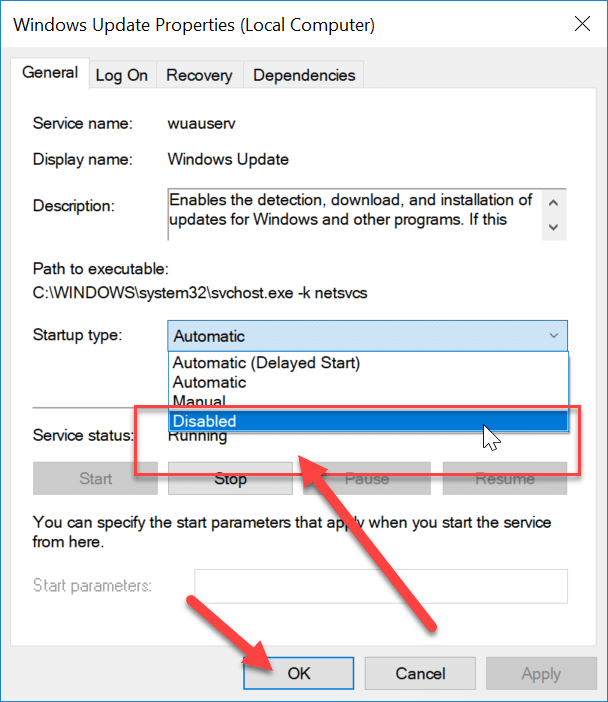Select Automatic from startup type list
Viewport: 608px width, 702px height.
point(209,382)
